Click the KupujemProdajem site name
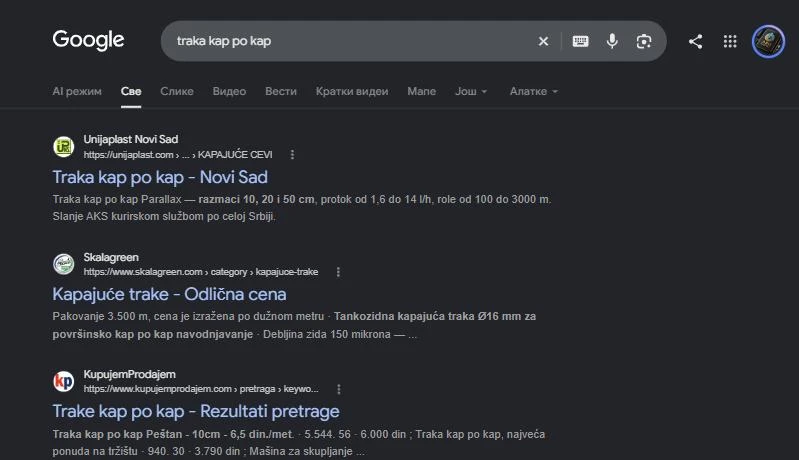799x460 pixels. coord(129,374)
